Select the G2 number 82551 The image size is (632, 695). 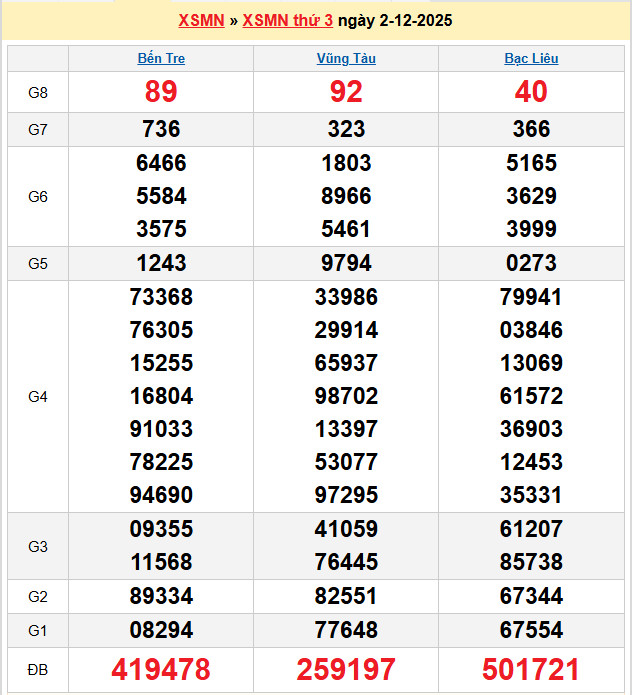pyautogui.click(x=346, y=597)
